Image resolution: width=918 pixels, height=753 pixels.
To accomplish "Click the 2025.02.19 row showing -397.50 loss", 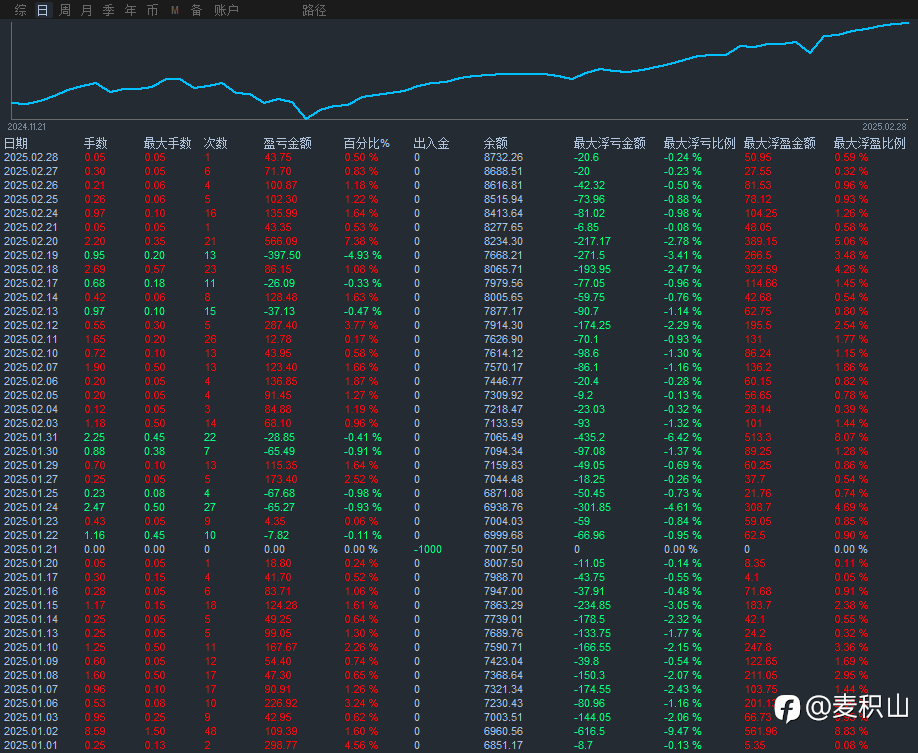I will point(31,255).
